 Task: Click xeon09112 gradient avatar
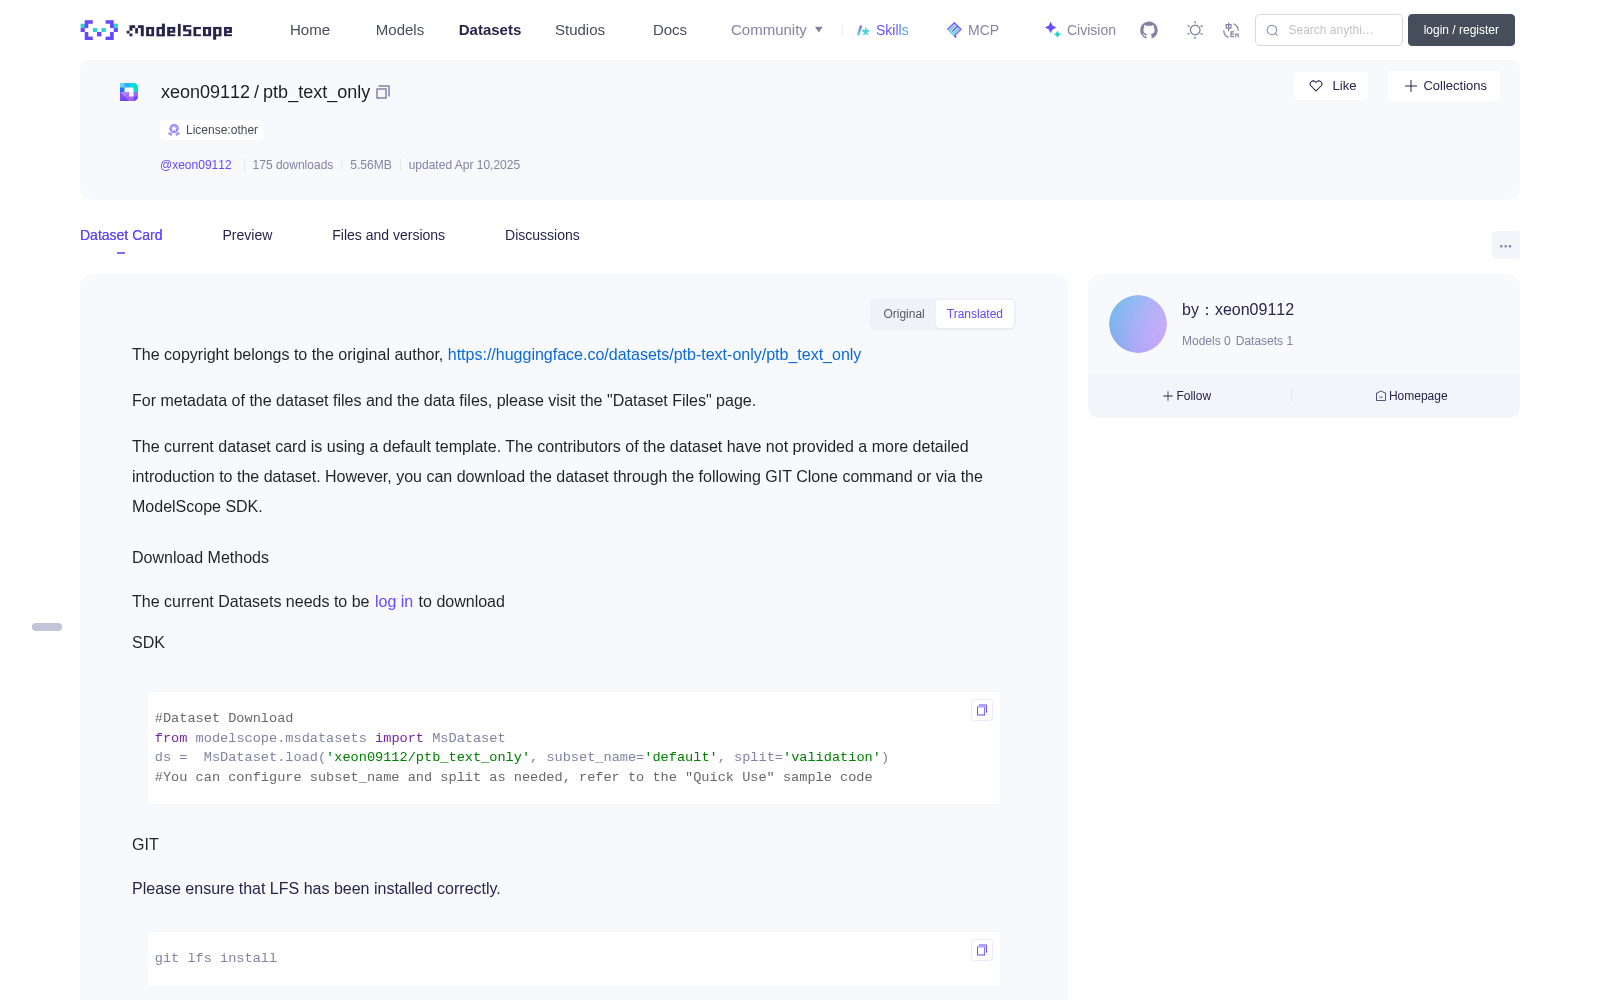tap(1138, 324)
